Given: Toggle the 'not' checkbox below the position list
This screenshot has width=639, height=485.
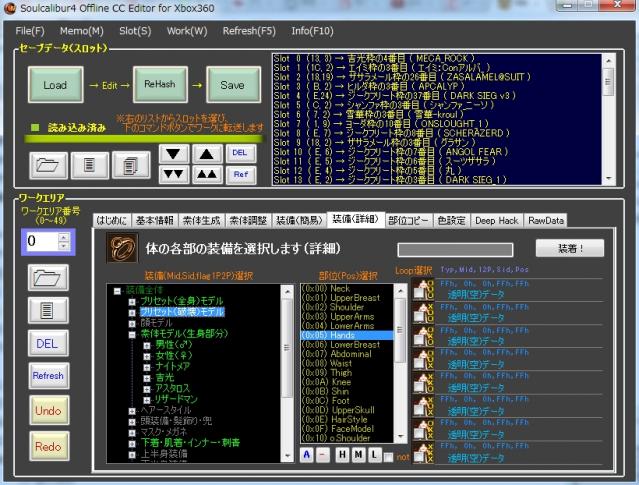Looking at the screenshot, I should (x=388, y=455).
